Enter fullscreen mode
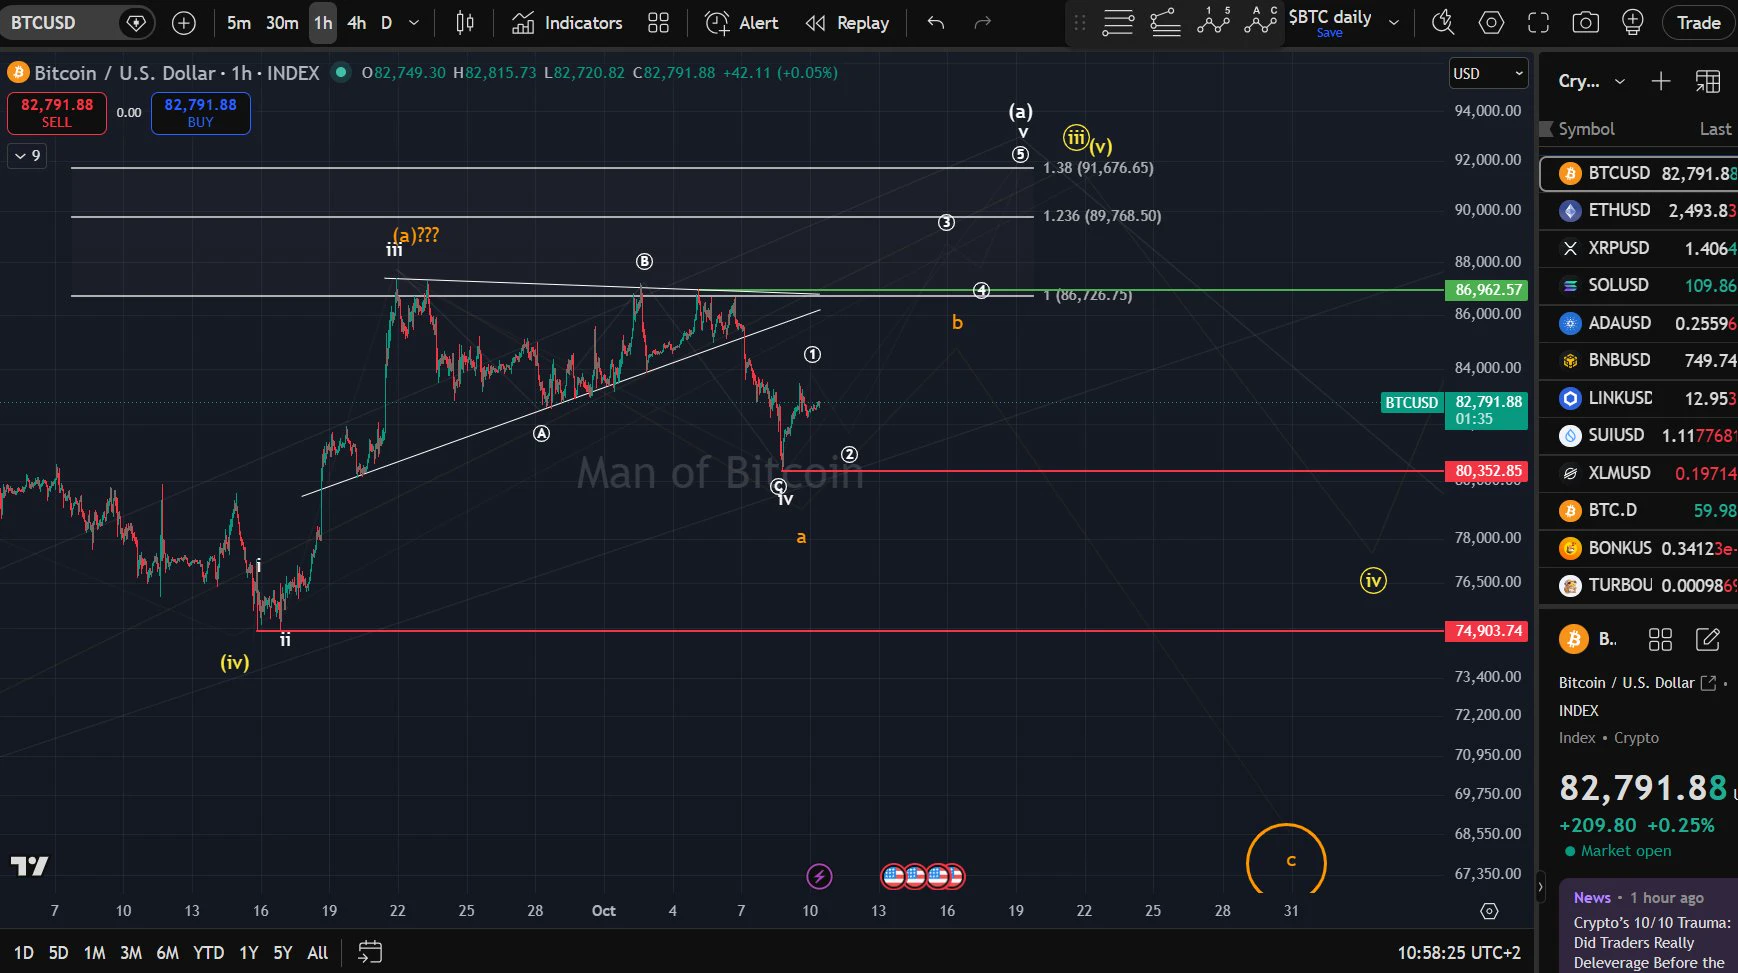Viewport: 1738px width, 973px height. click(1538, 22)
